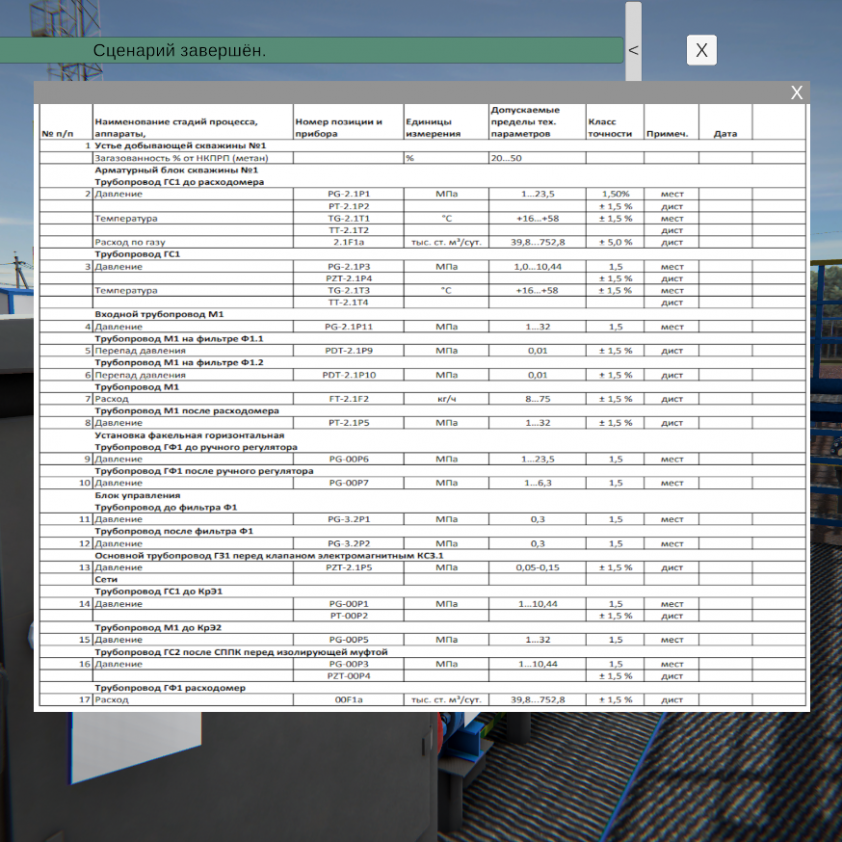Click 'Трубопровод ГС1 до КрЭ1' heading
Viewport: 842px width, 842px height.
point(158,591)
